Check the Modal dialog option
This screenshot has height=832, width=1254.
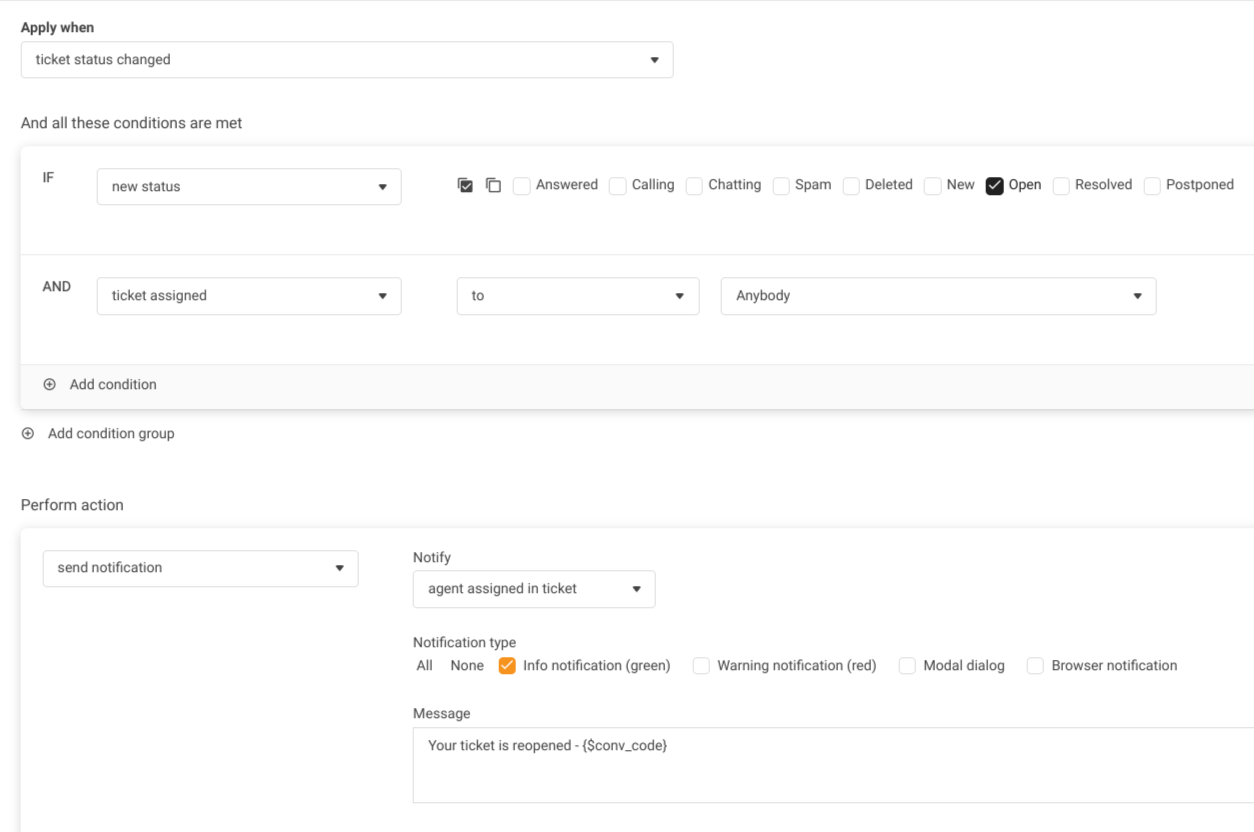point(907,666)
